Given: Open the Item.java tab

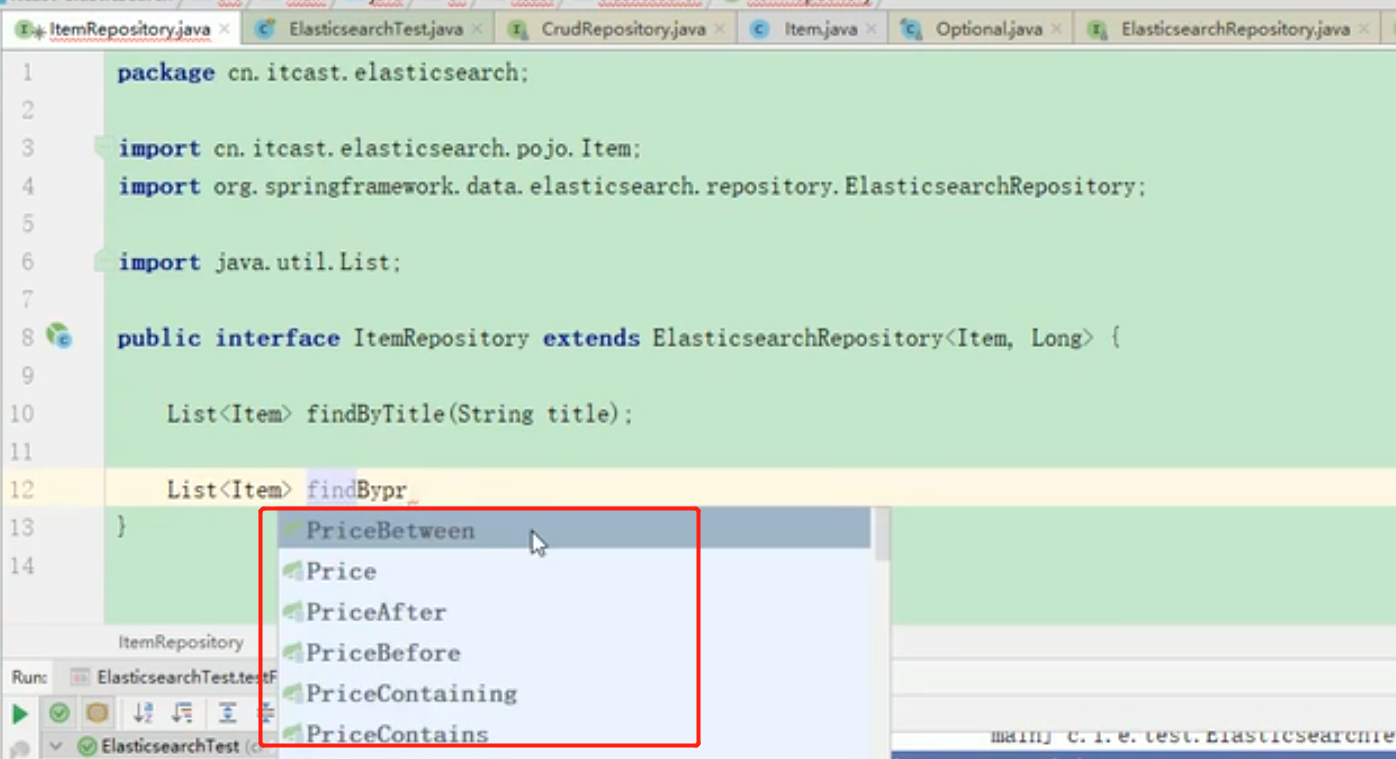Looking at the screenshot, I should (x=820, y=29).
